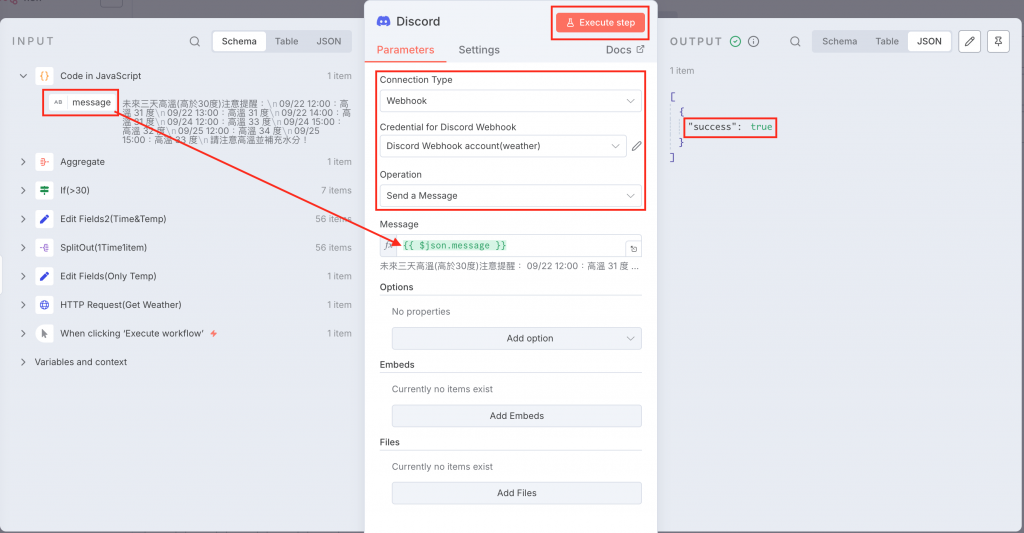Switch to the Settings tab

click(479, 50)
